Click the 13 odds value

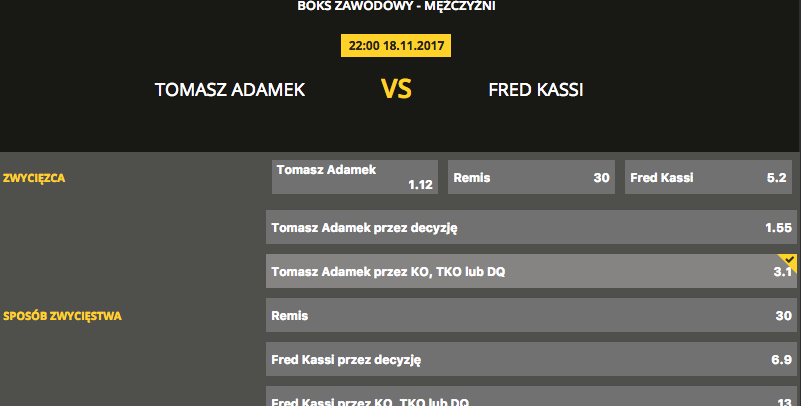(784, 400)
